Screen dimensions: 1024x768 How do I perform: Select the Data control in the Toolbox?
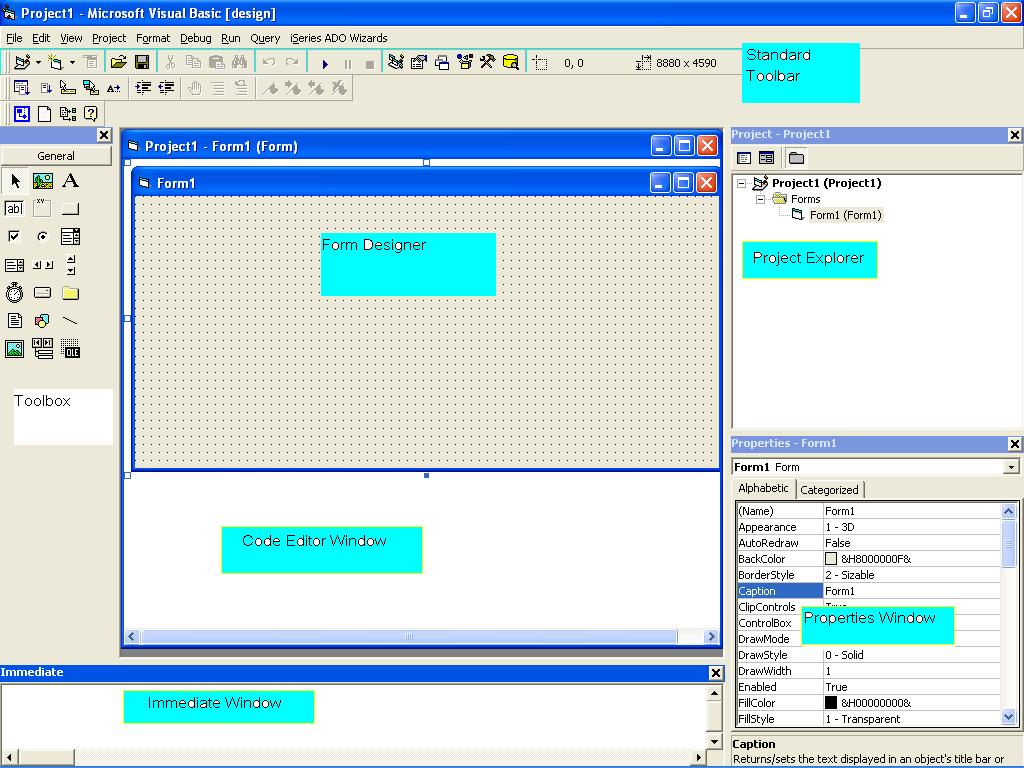[x=43, y=349]
